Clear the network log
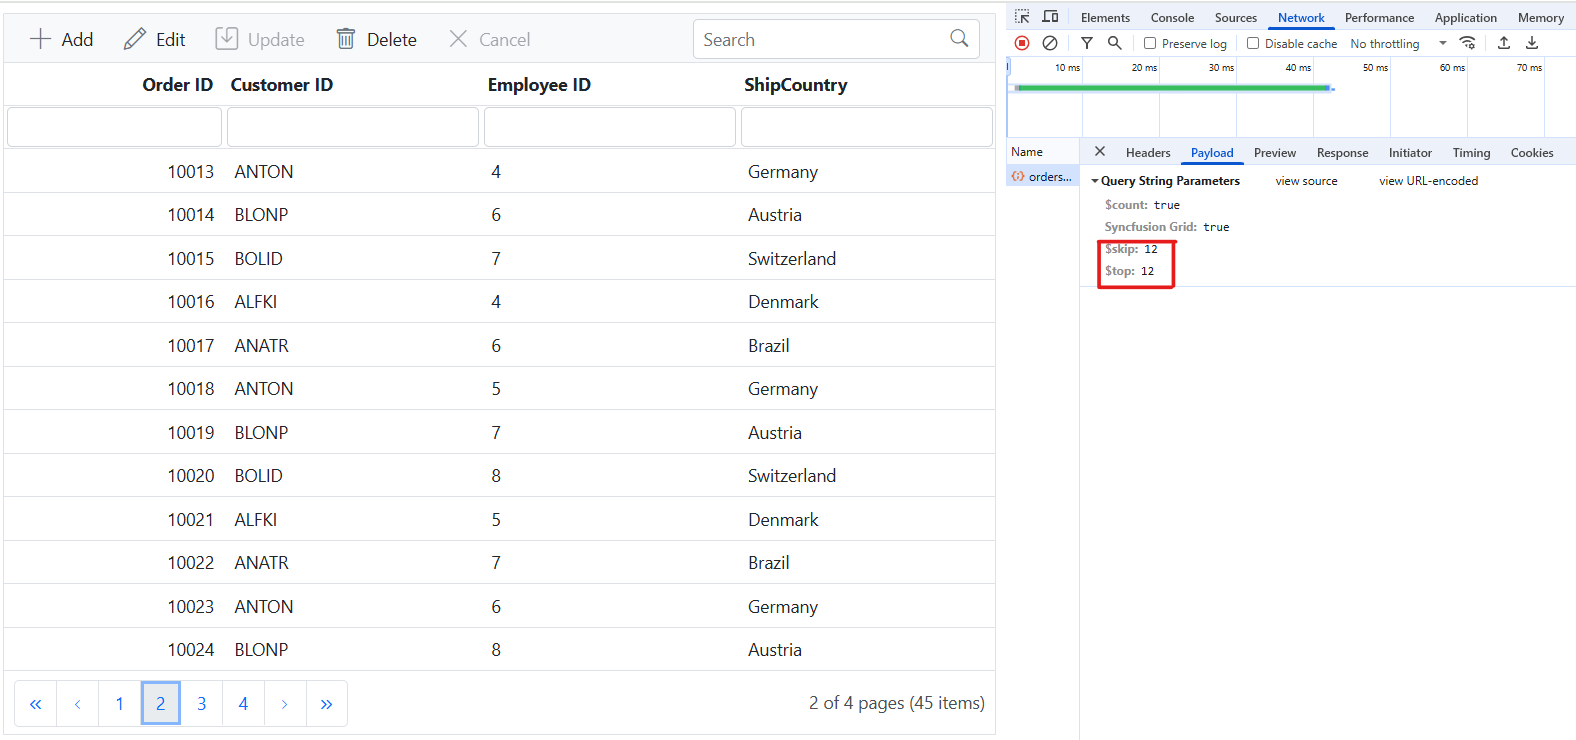Viewport: 1576px width, 740px height. point(1050,43)
